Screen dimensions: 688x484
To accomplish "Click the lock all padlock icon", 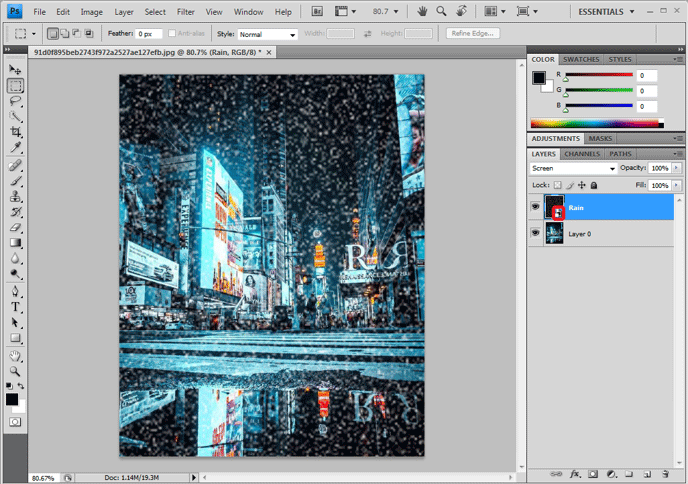I will (593, 186).
